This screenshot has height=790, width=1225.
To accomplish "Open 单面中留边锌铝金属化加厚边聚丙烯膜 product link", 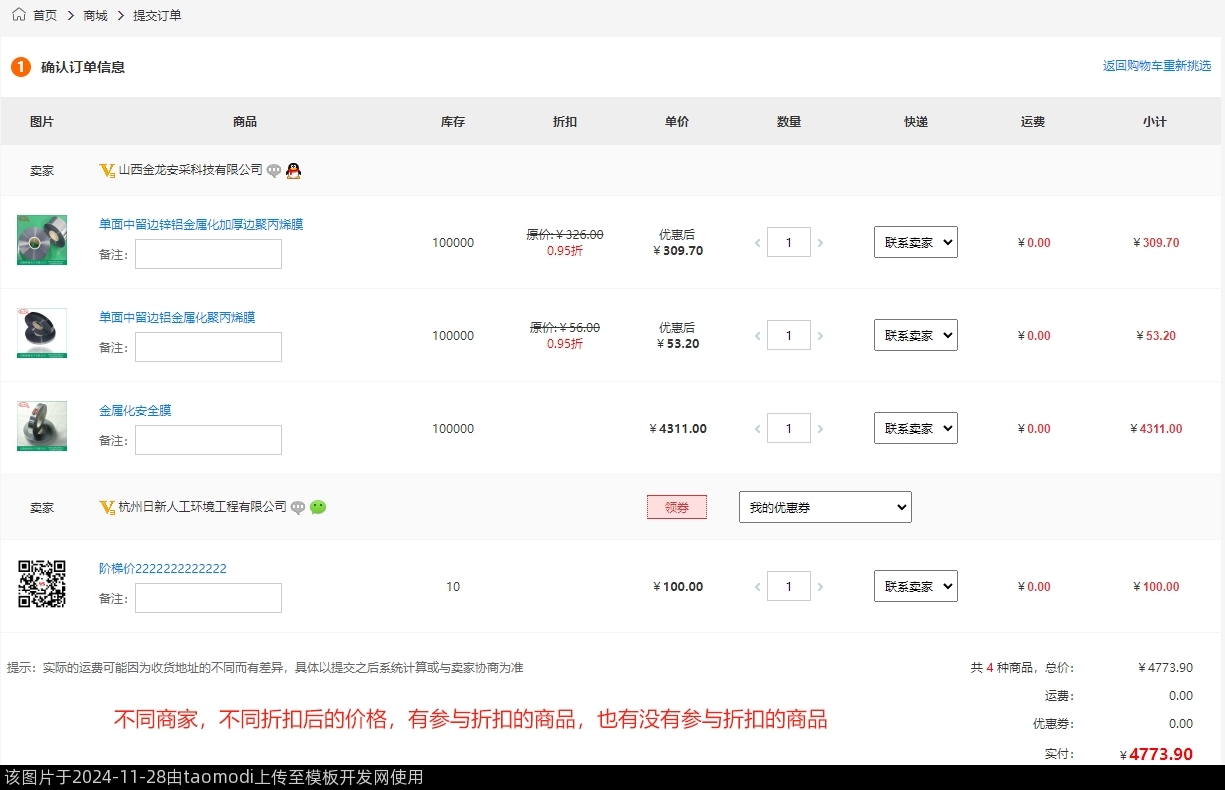I will coord(200,225).
